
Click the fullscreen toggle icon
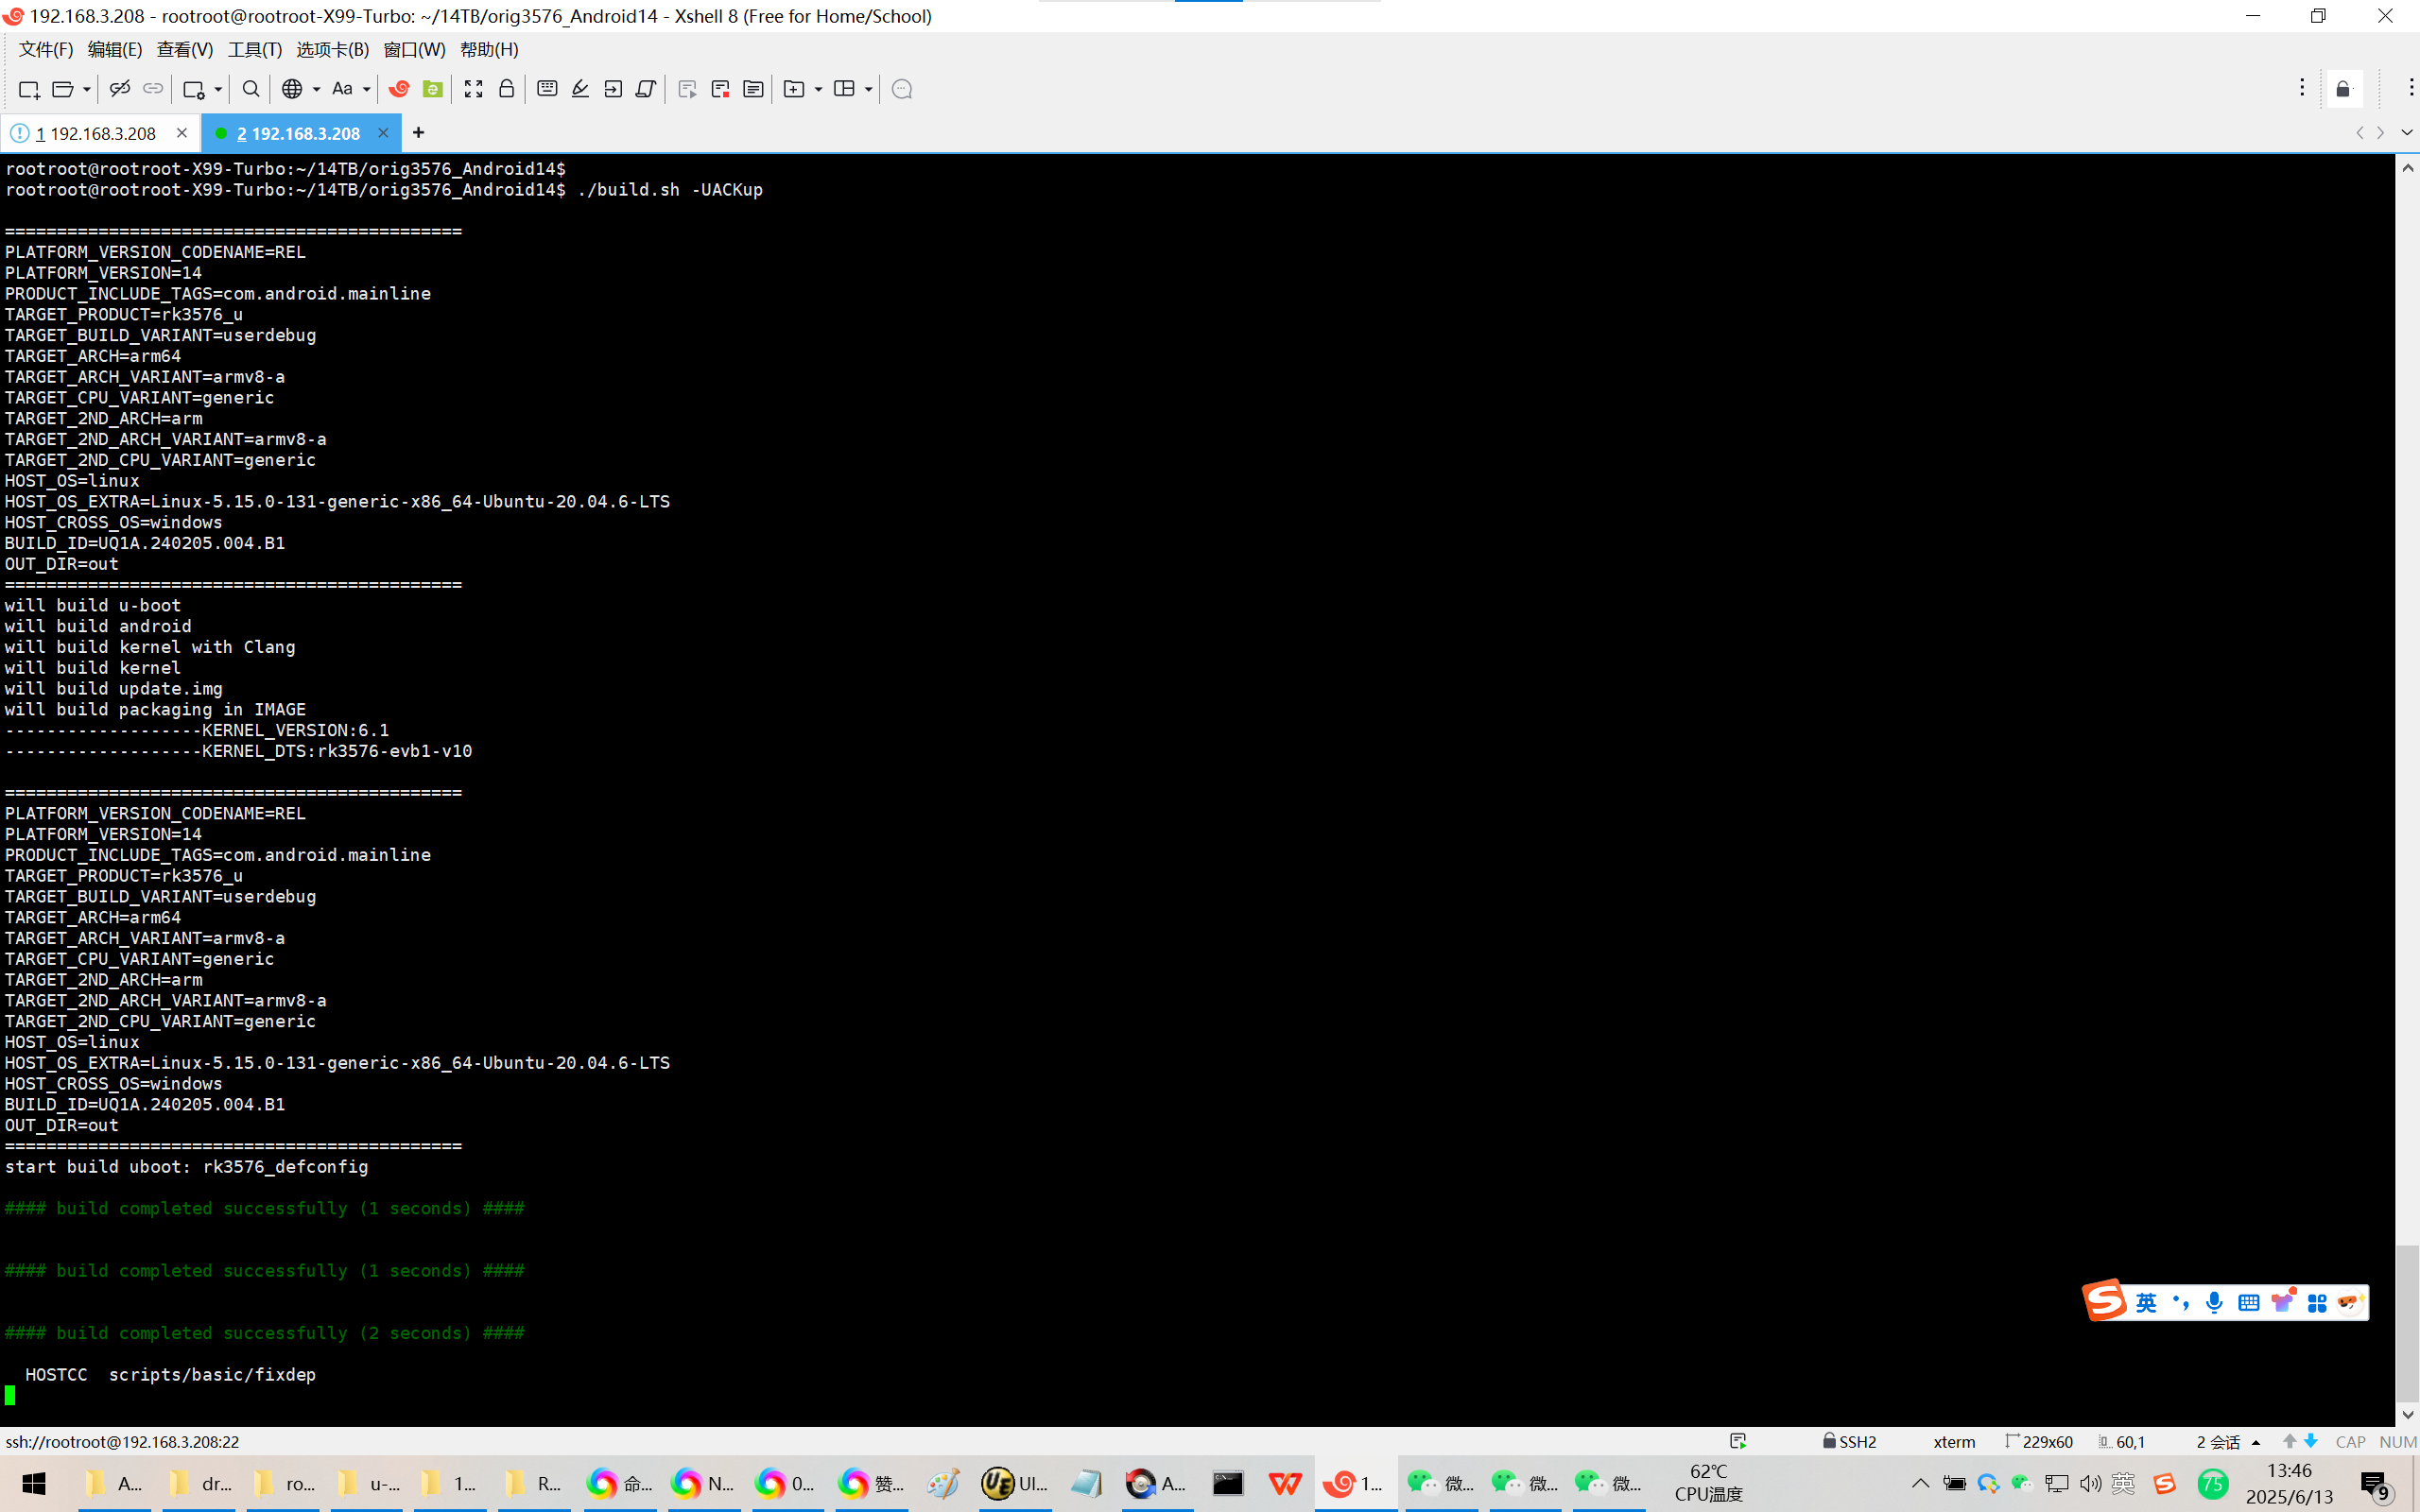(x=473, y=89)
